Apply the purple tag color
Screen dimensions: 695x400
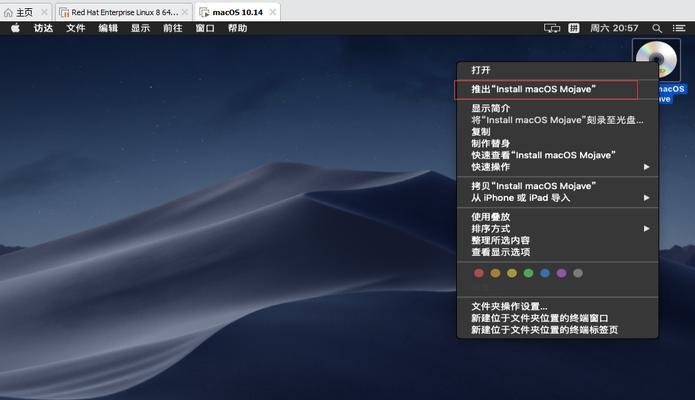coord(561,273)
